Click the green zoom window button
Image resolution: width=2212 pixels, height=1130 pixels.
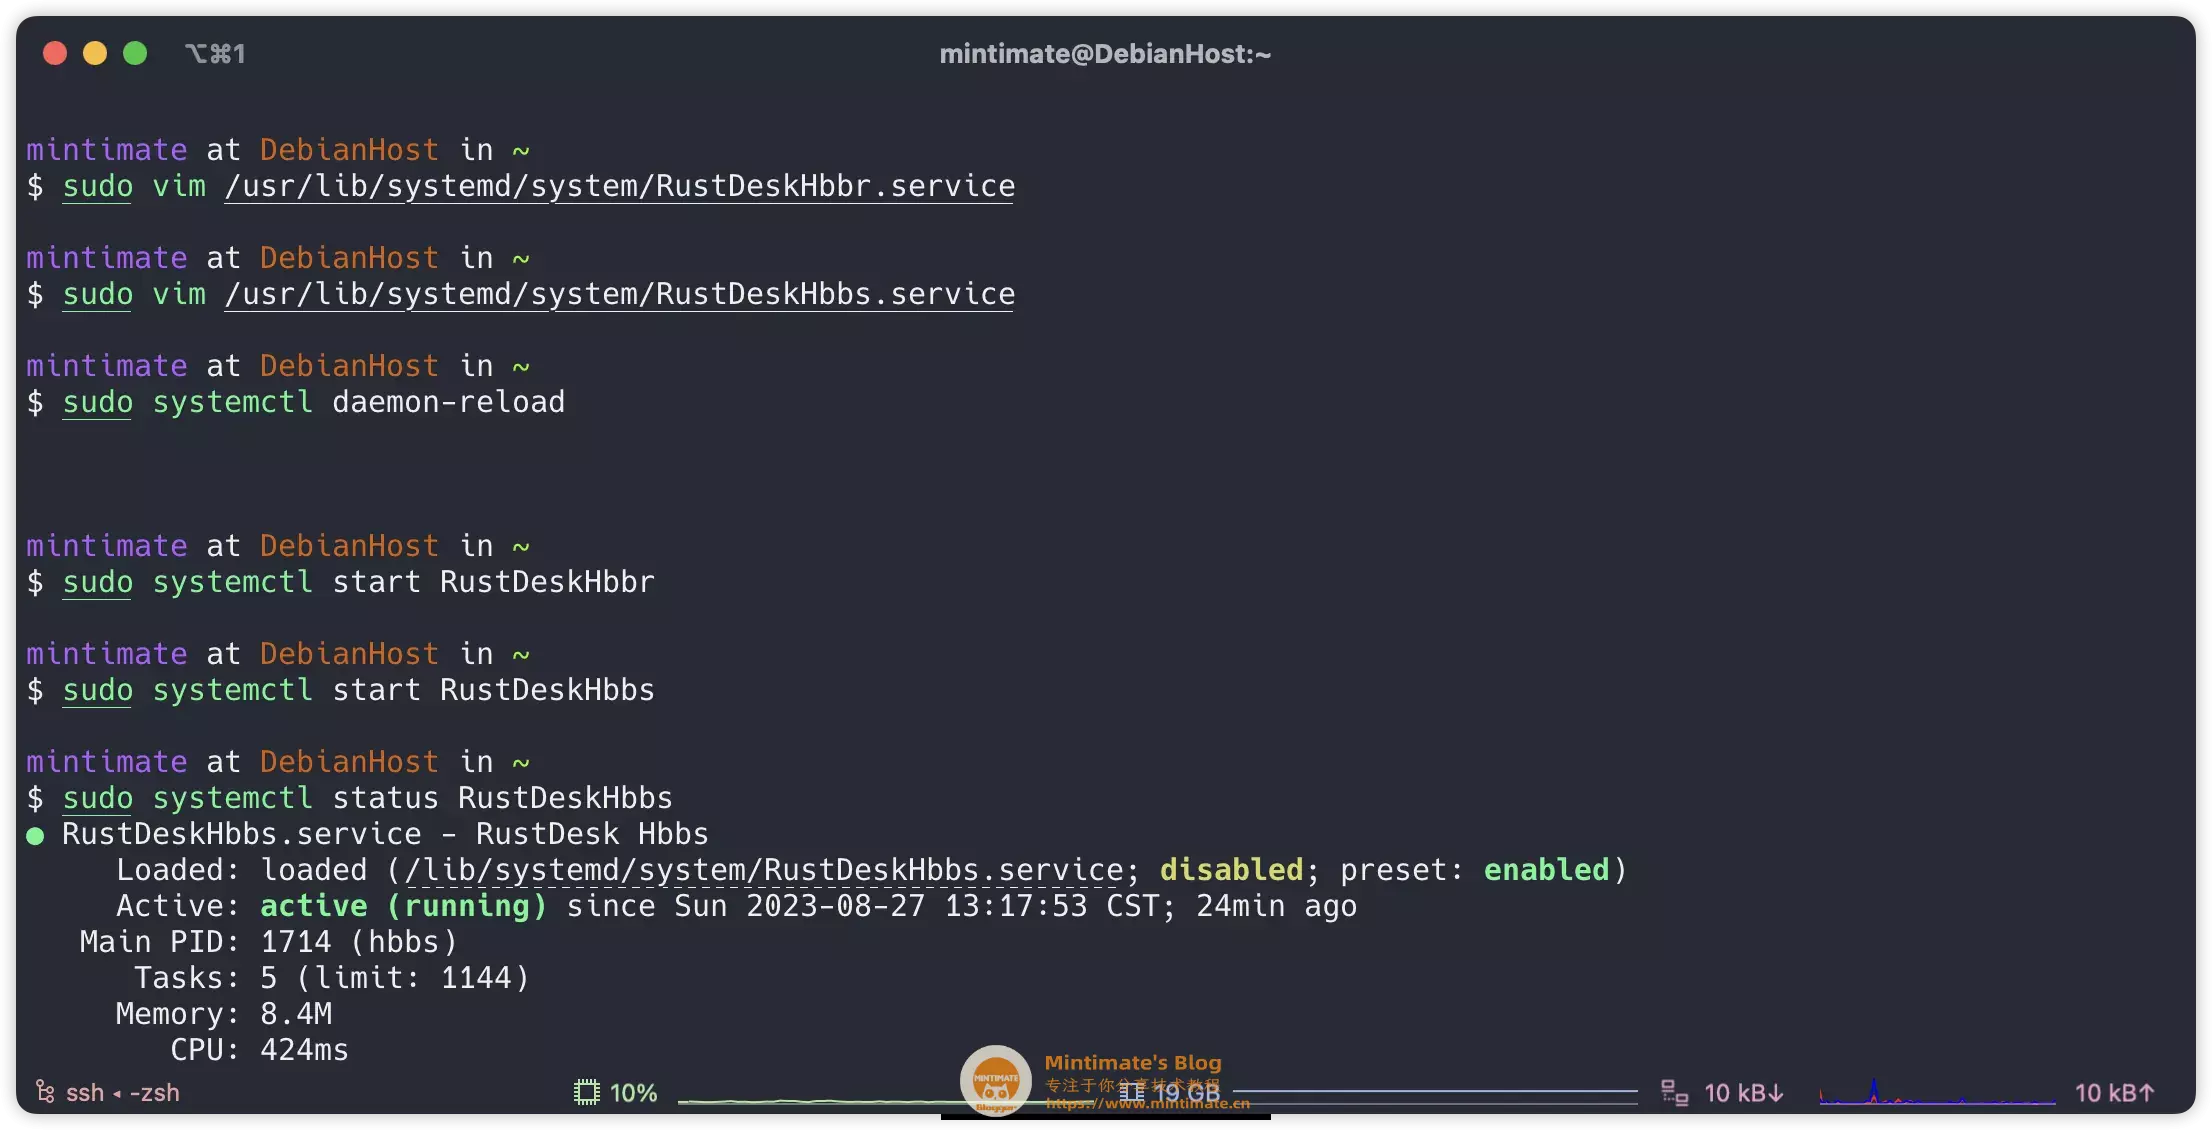[x=135, y=53]
